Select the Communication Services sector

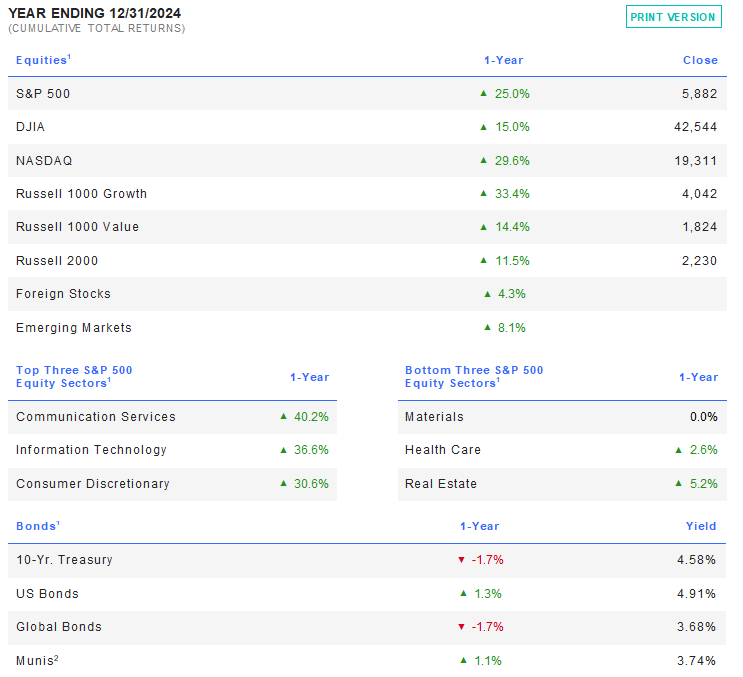(96, 417)
